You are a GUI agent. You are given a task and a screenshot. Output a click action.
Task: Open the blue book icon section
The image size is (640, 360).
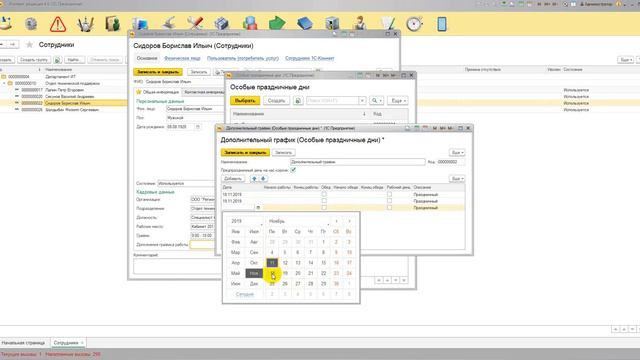click(304, 24)
